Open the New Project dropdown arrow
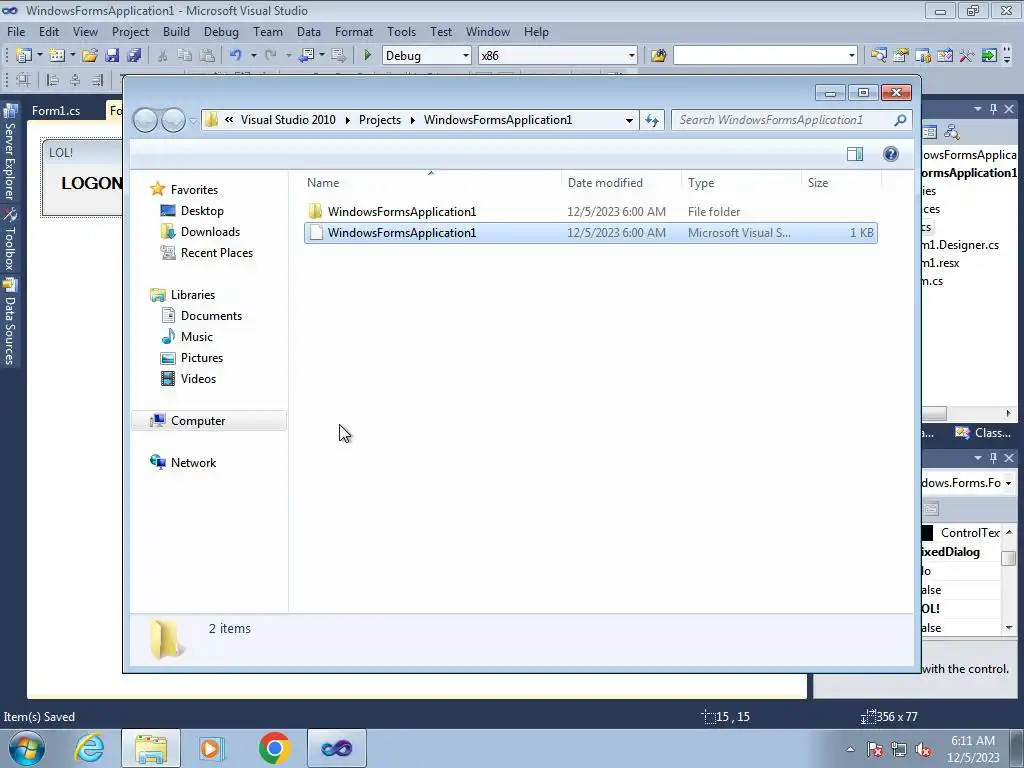Viewport: 1024px width, 768px height. point(39,56)
